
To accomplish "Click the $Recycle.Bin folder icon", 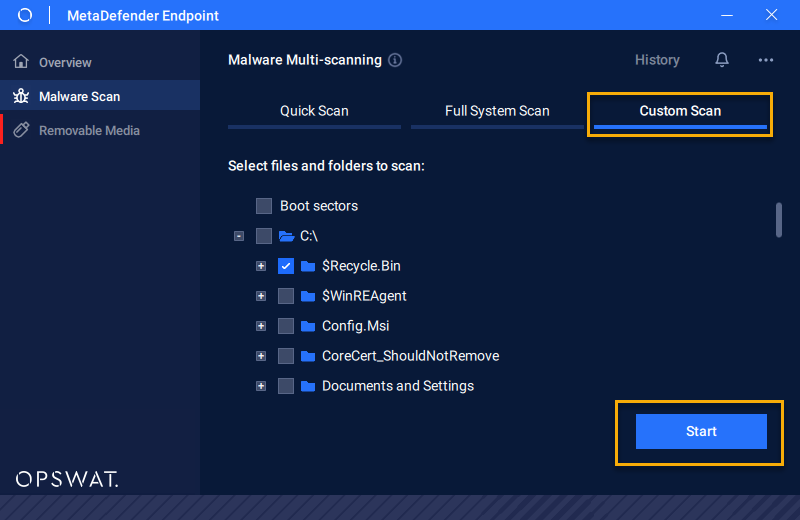I will pos(308,266).
